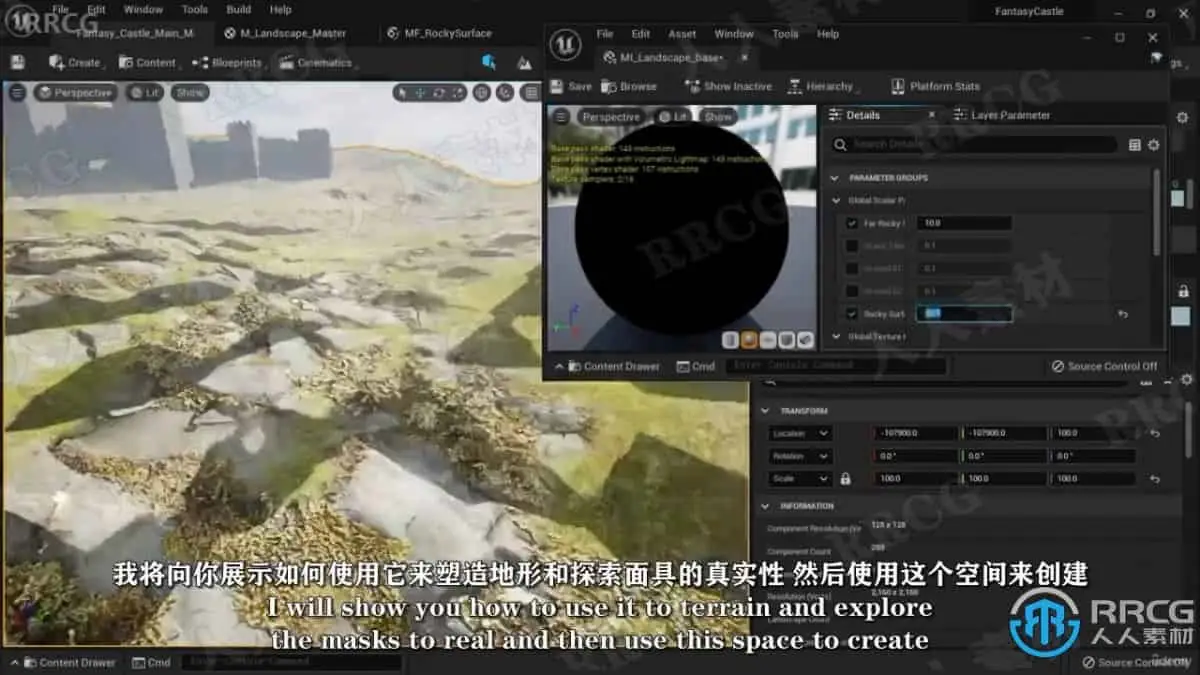Open Content Drawer in material instance window

(x=613, y=367)
